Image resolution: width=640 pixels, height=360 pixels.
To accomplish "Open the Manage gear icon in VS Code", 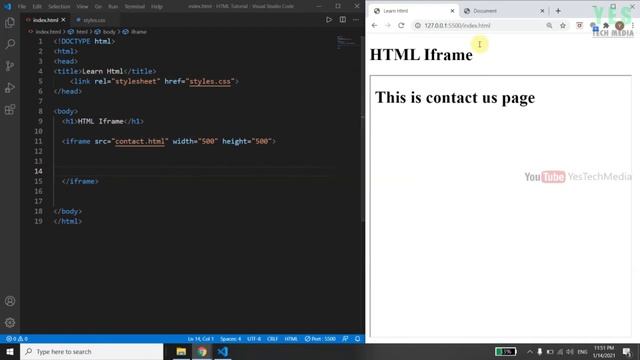I will [x=10, y=323].
